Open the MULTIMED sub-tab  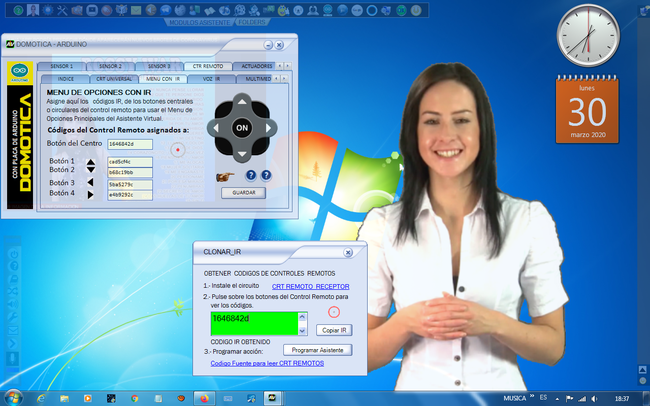click(x=255, y=79)
